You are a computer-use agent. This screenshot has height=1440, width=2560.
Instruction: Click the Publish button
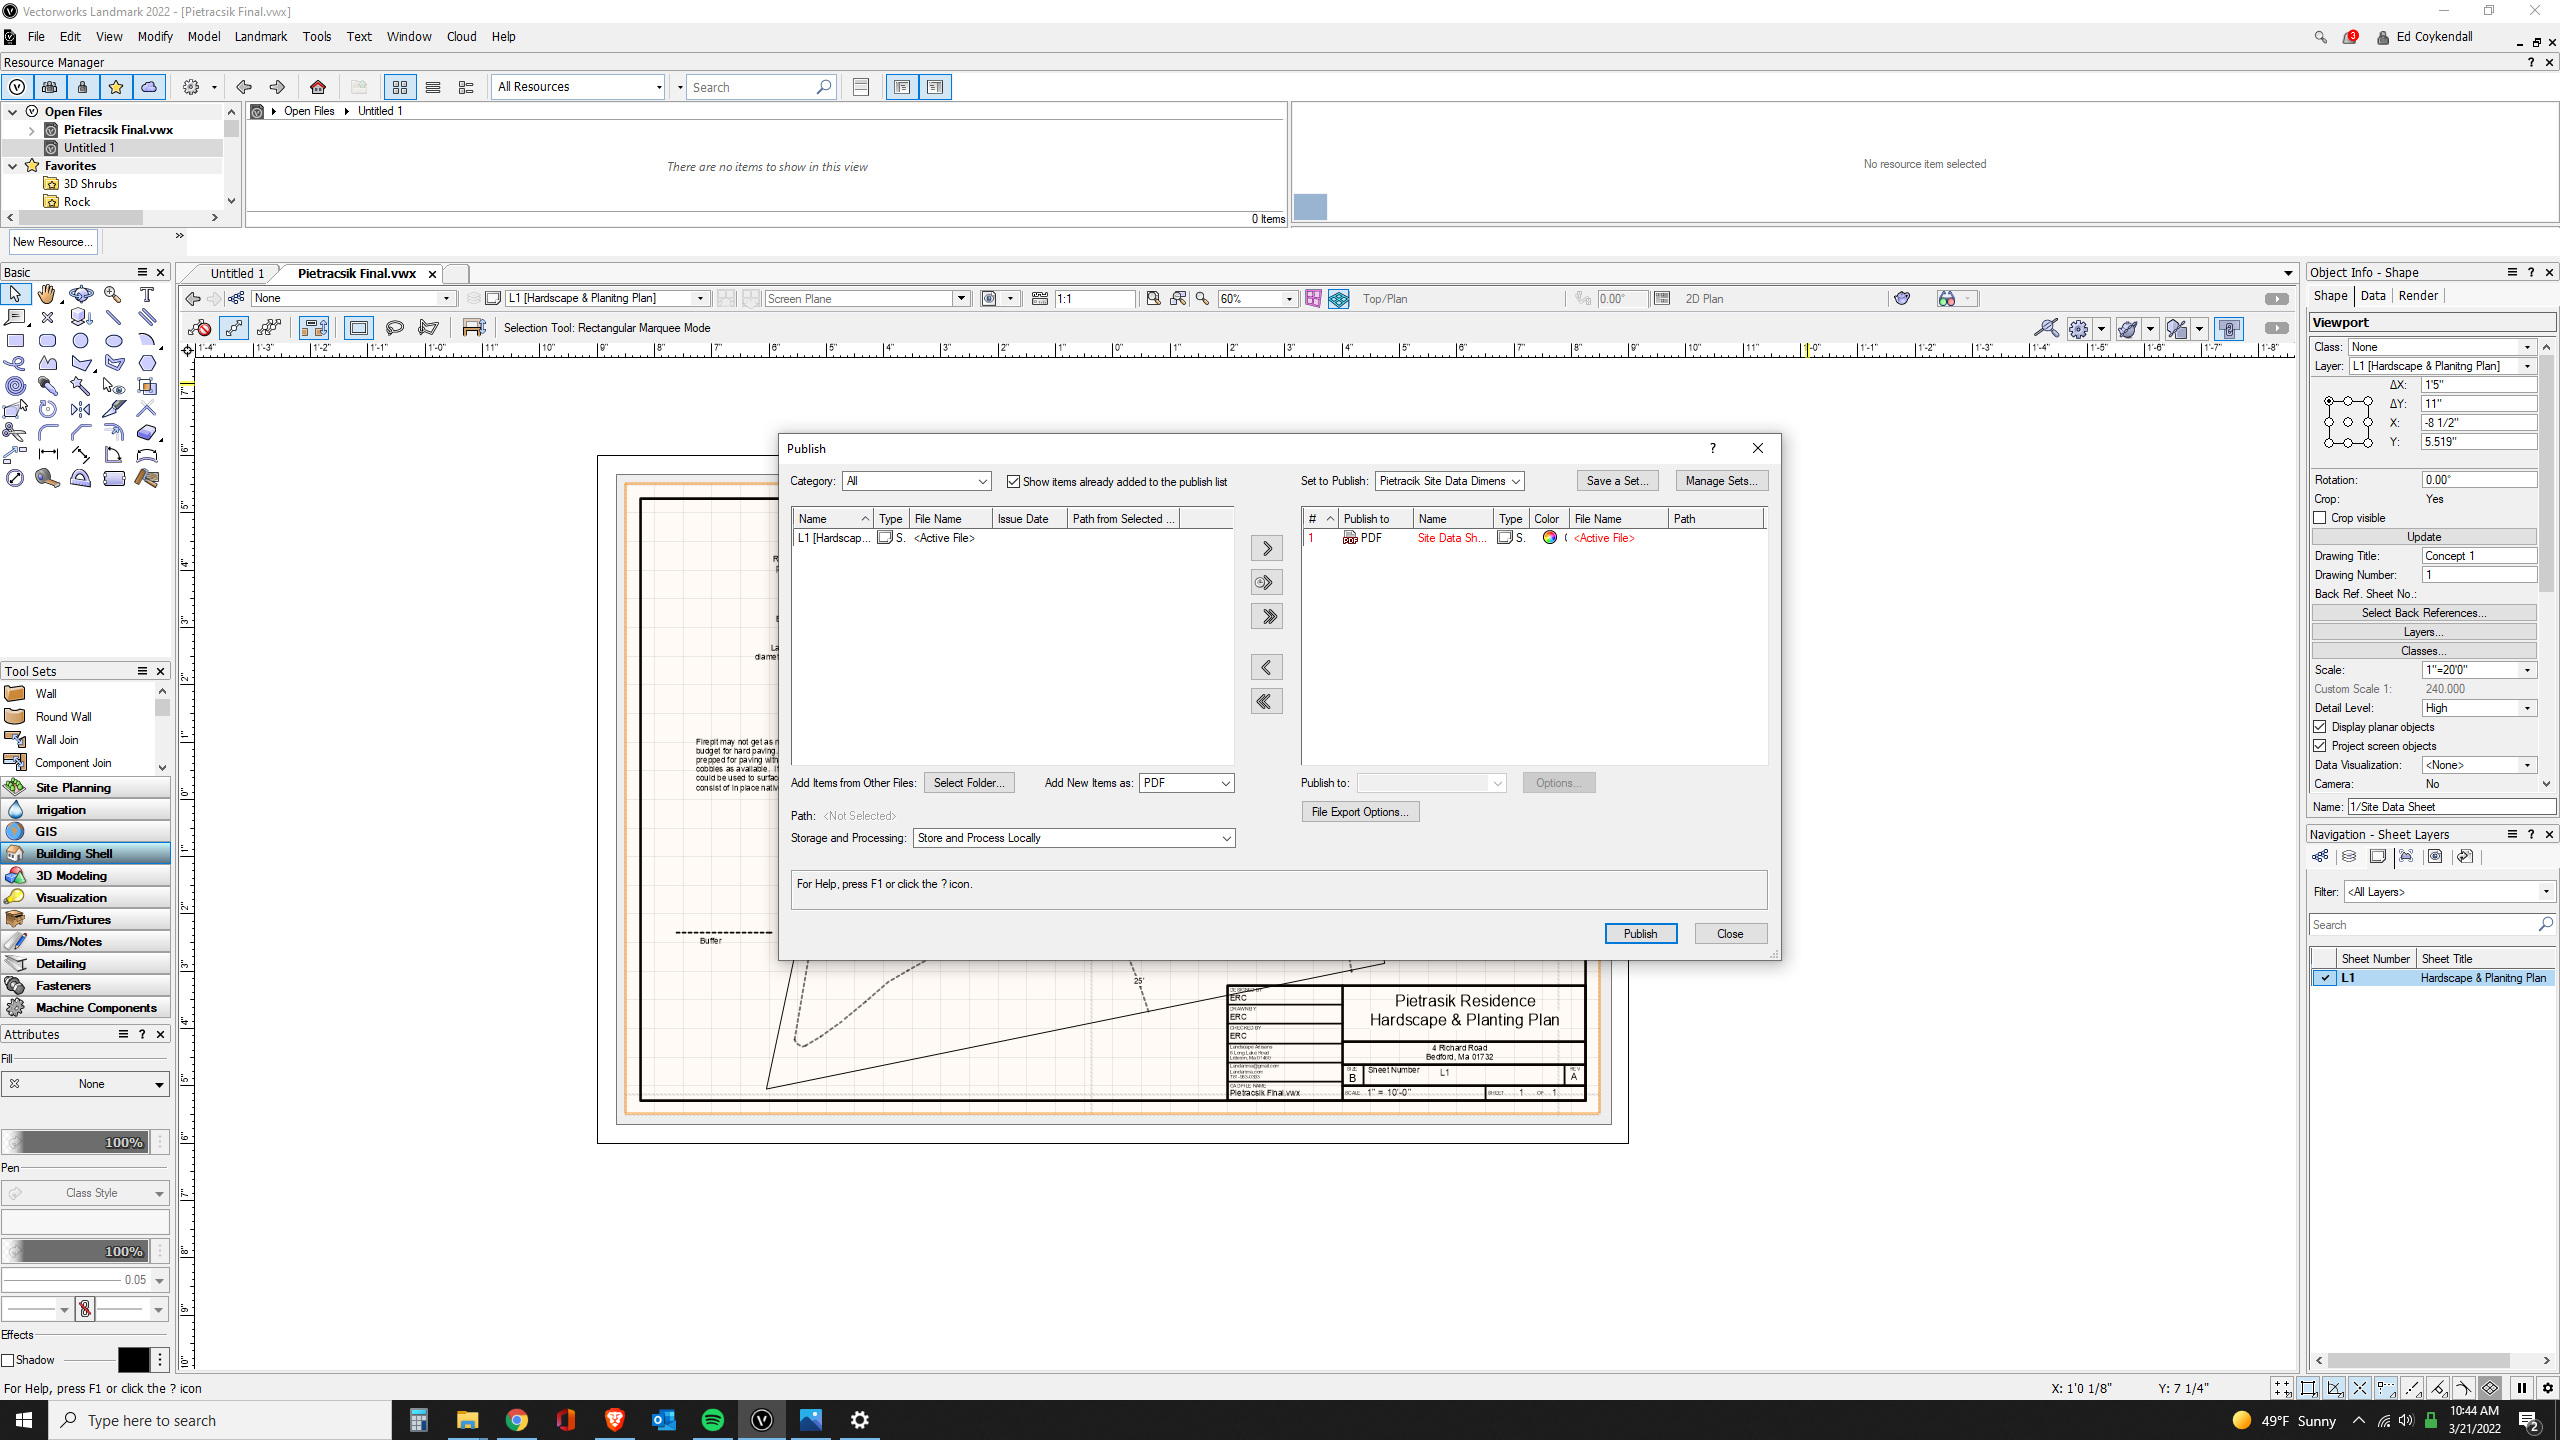(1640, 933)
